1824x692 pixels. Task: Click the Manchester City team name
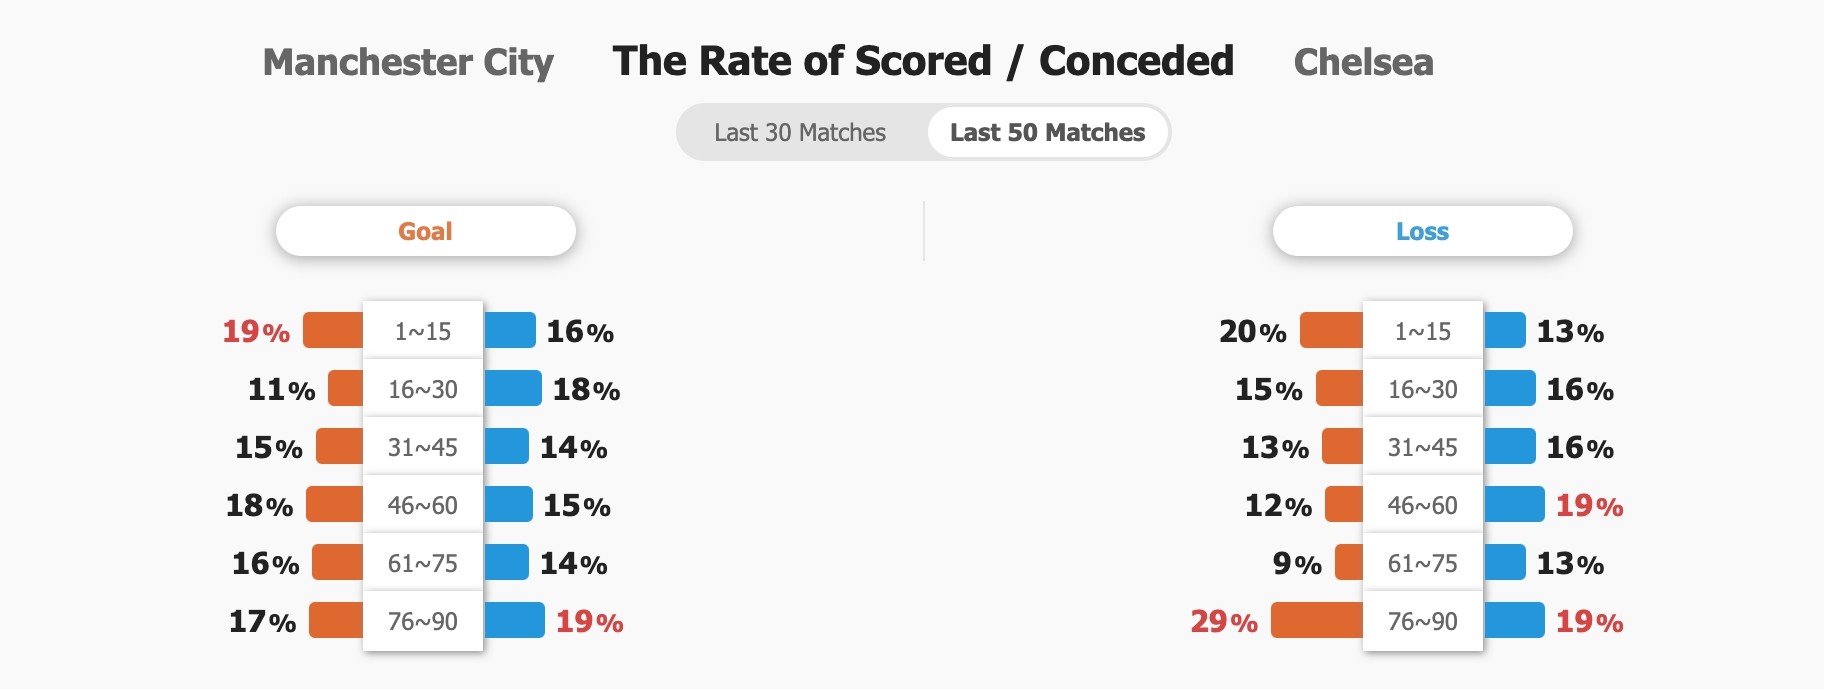pyautogui.click(x=408, y=62)
